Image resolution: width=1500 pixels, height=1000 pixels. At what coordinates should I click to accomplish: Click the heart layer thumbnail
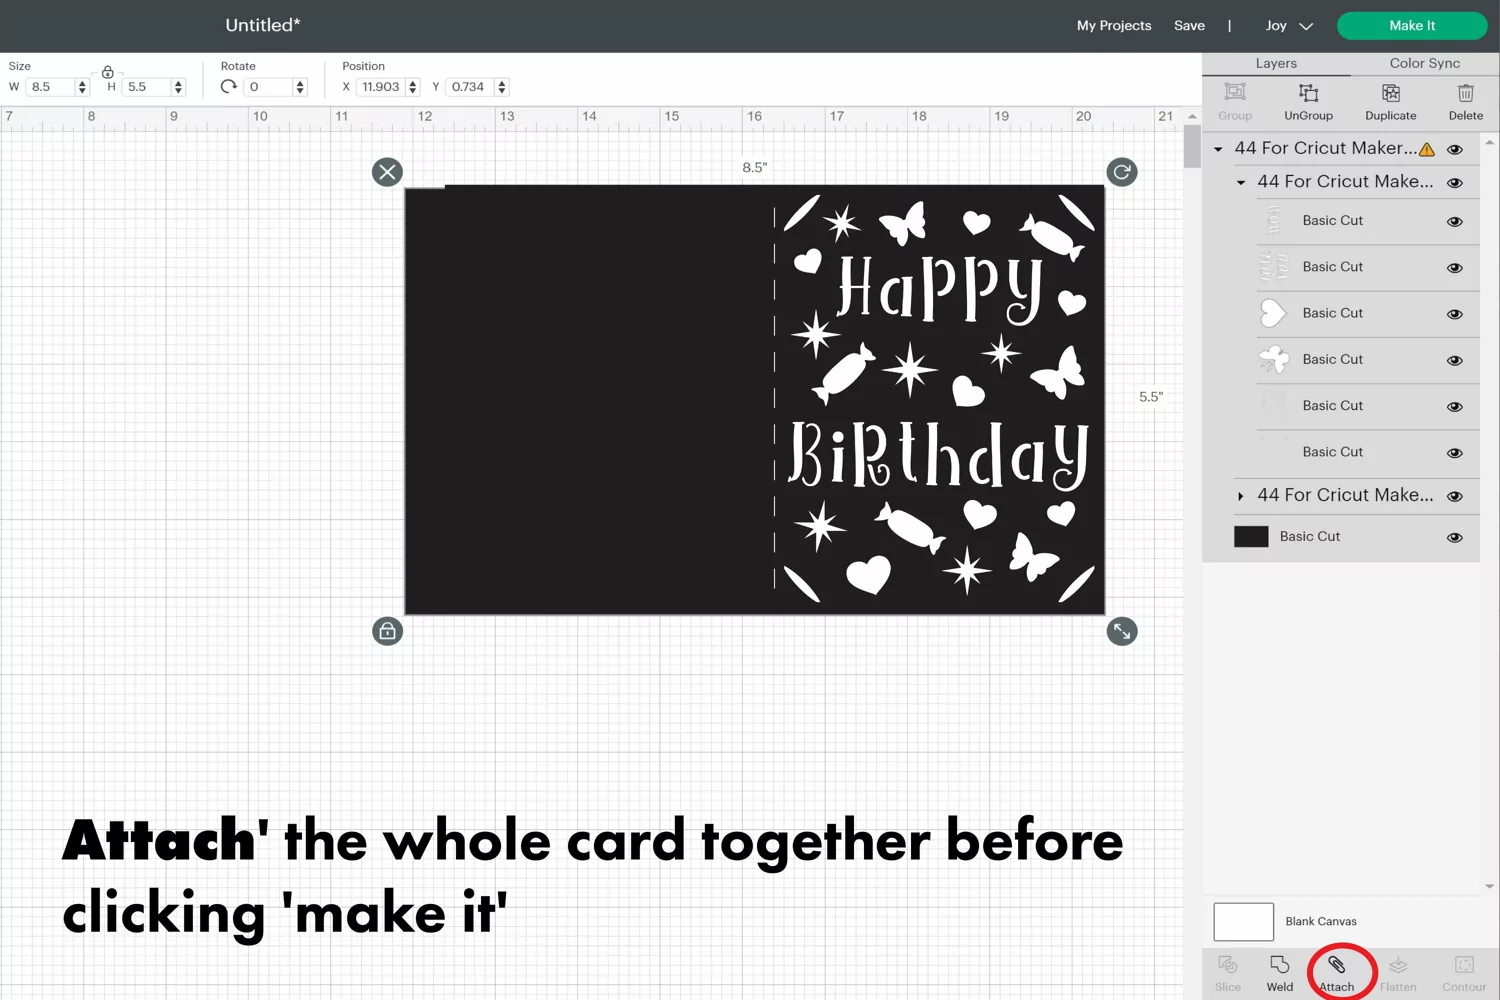tap(1272, 313)
